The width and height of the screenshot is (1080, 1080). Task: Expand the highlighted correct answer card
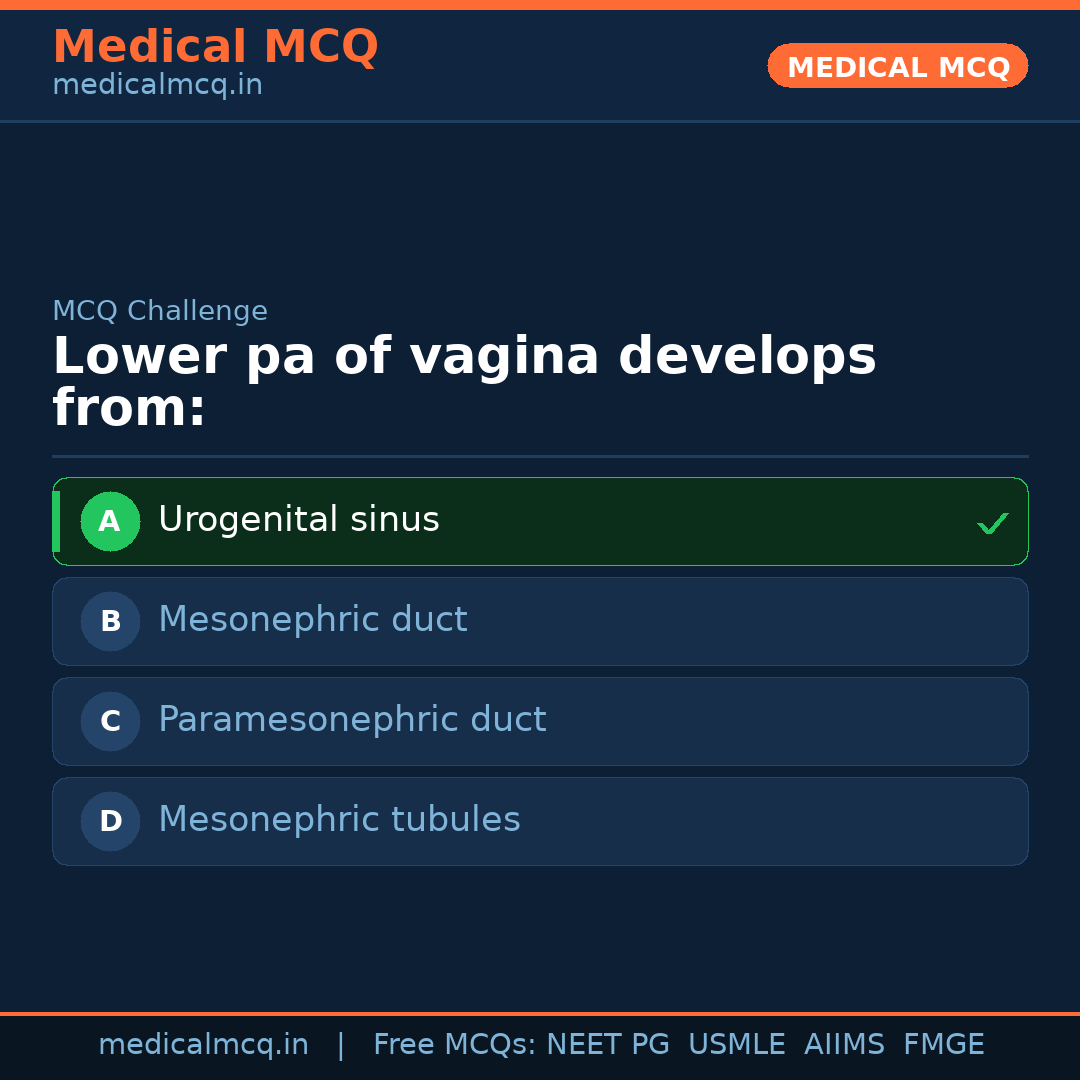540,521
